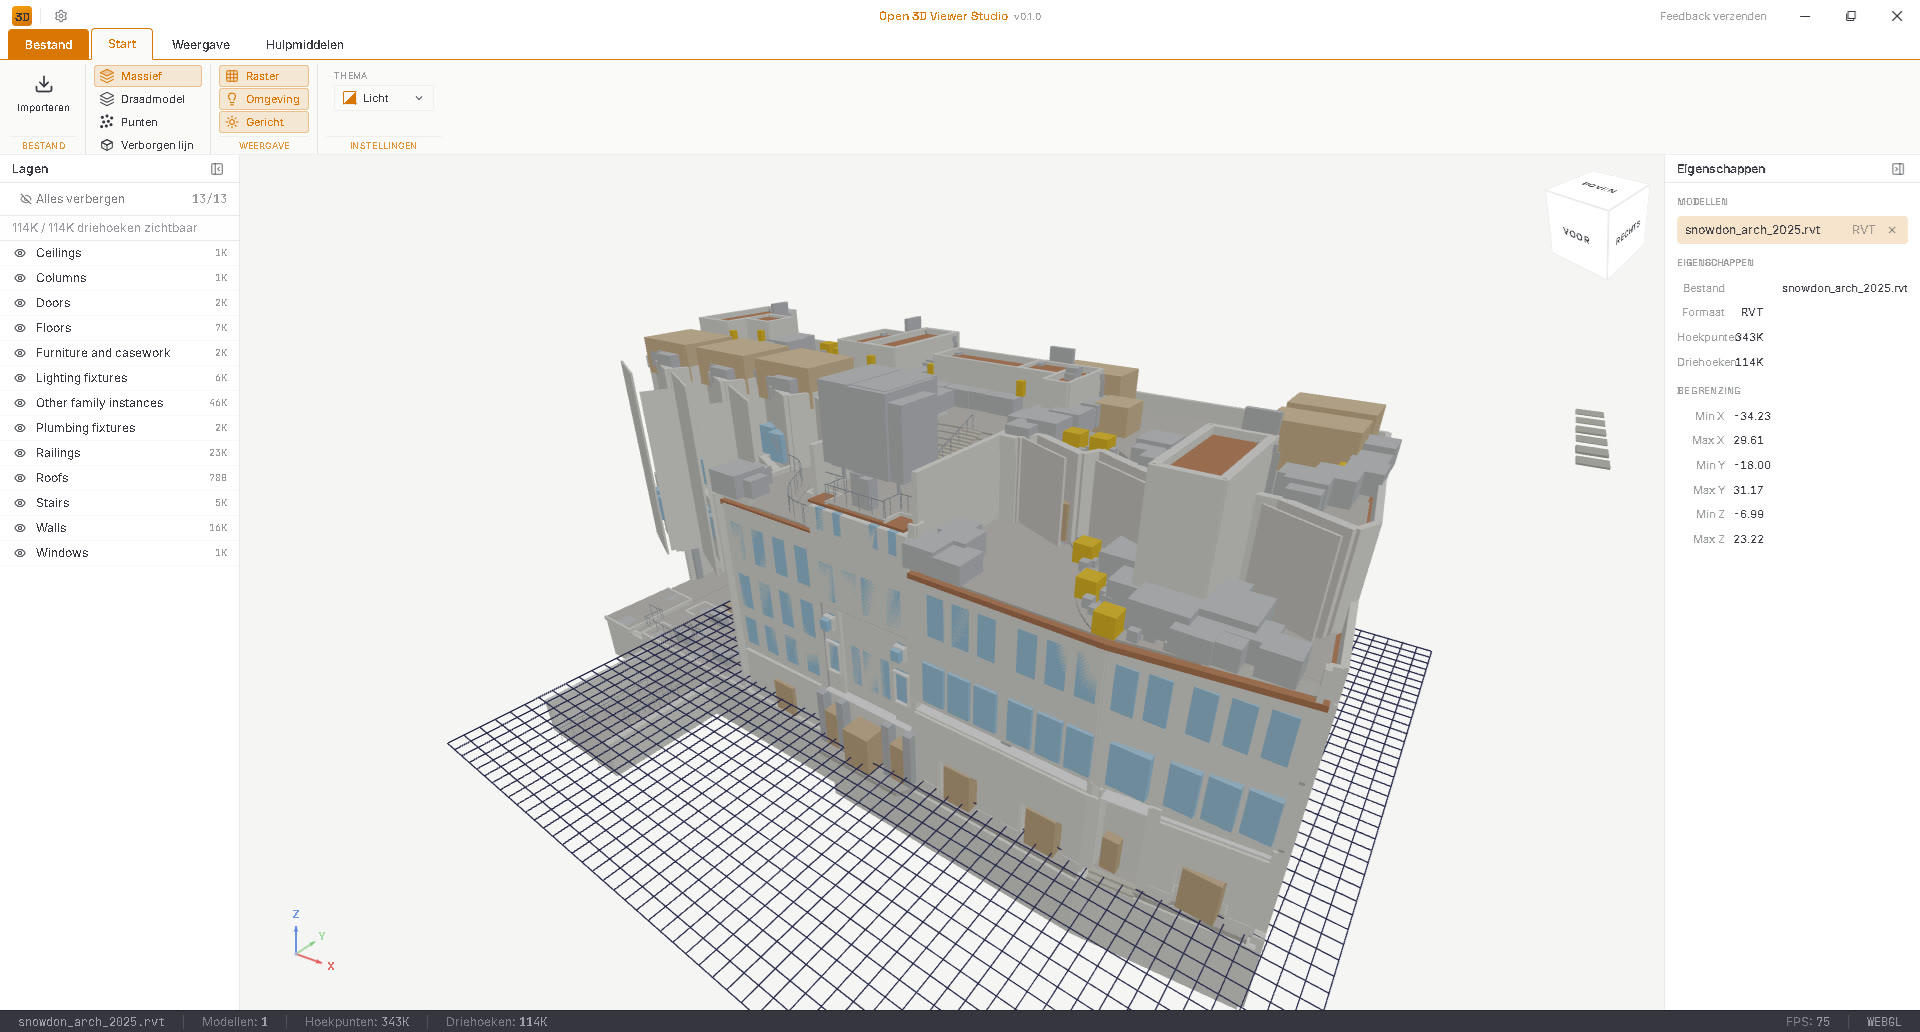Open the Hulpmiddelen tab

pyautogui.click(x=305, y=44)
